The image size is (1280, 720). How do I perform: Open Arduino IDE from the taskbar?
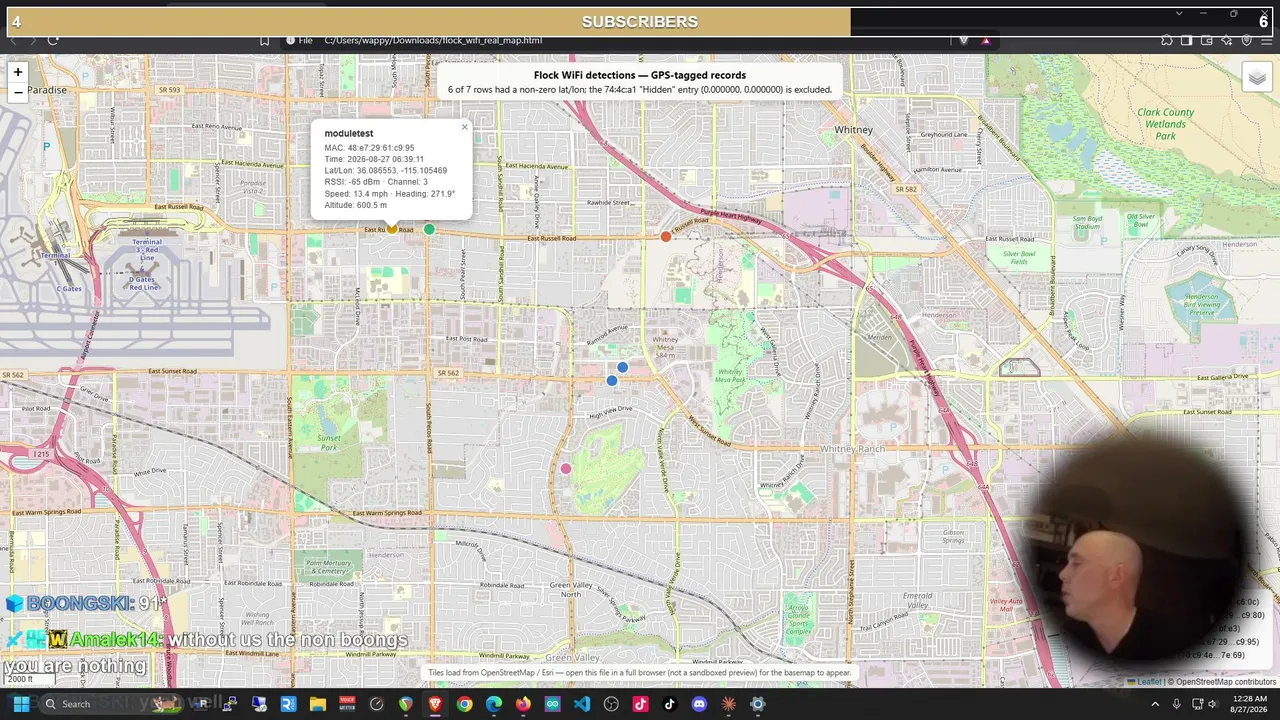click(552, 704)
